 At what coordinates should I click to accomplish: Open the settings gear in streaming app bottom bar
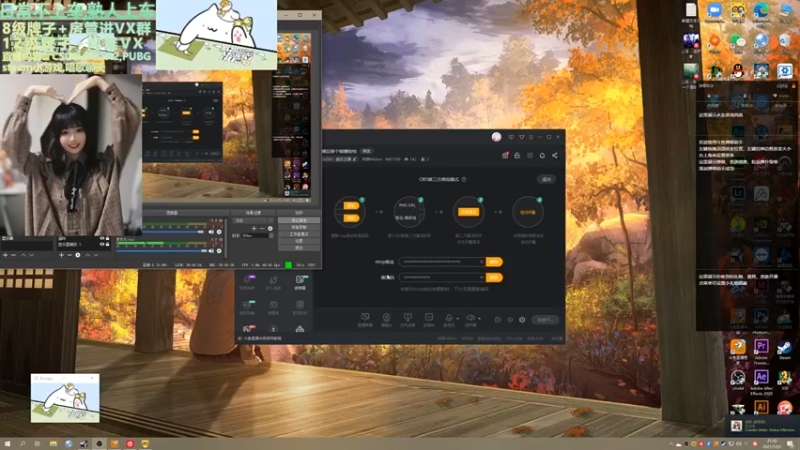522,320
